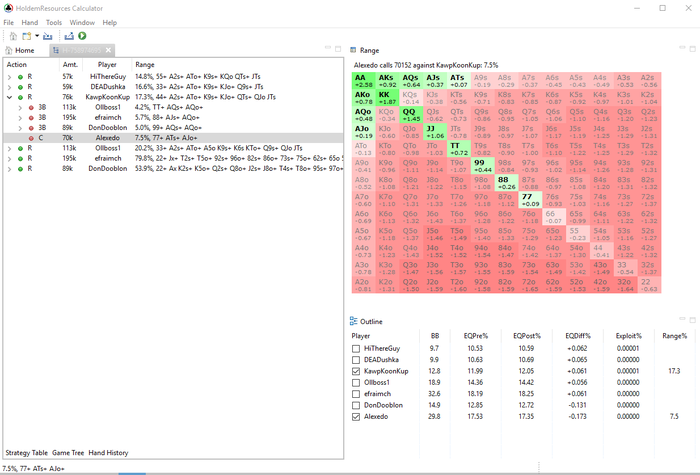700x475 pixels.
Task: Click the Range panel title icon
Action: tap(353, 50)
